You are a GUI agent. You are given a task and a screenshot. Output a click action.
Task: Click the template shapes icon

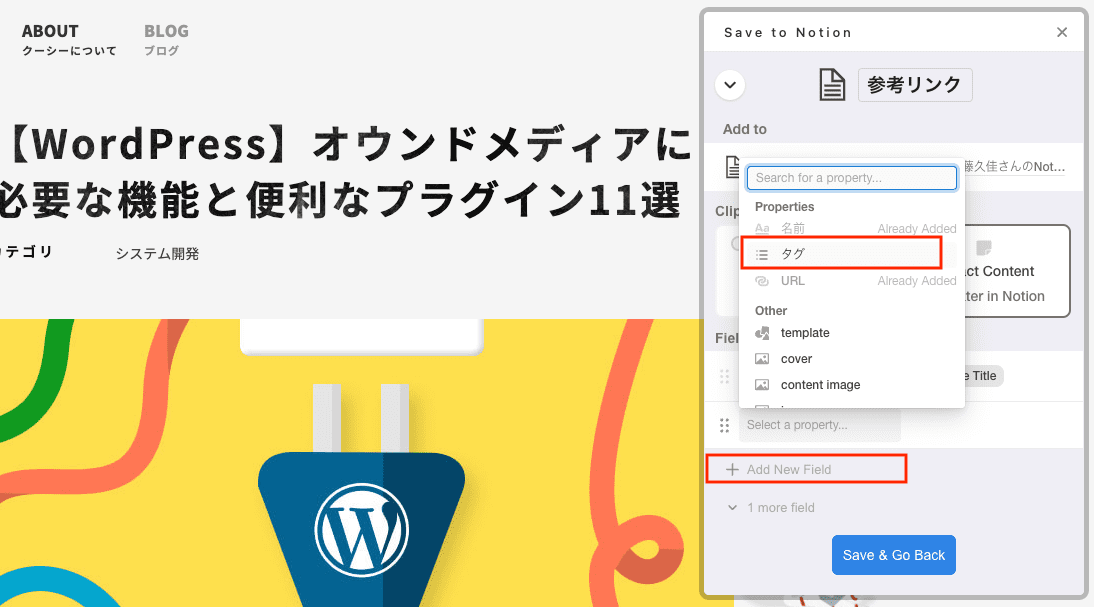pyautogui.click(x=762, y=333)
